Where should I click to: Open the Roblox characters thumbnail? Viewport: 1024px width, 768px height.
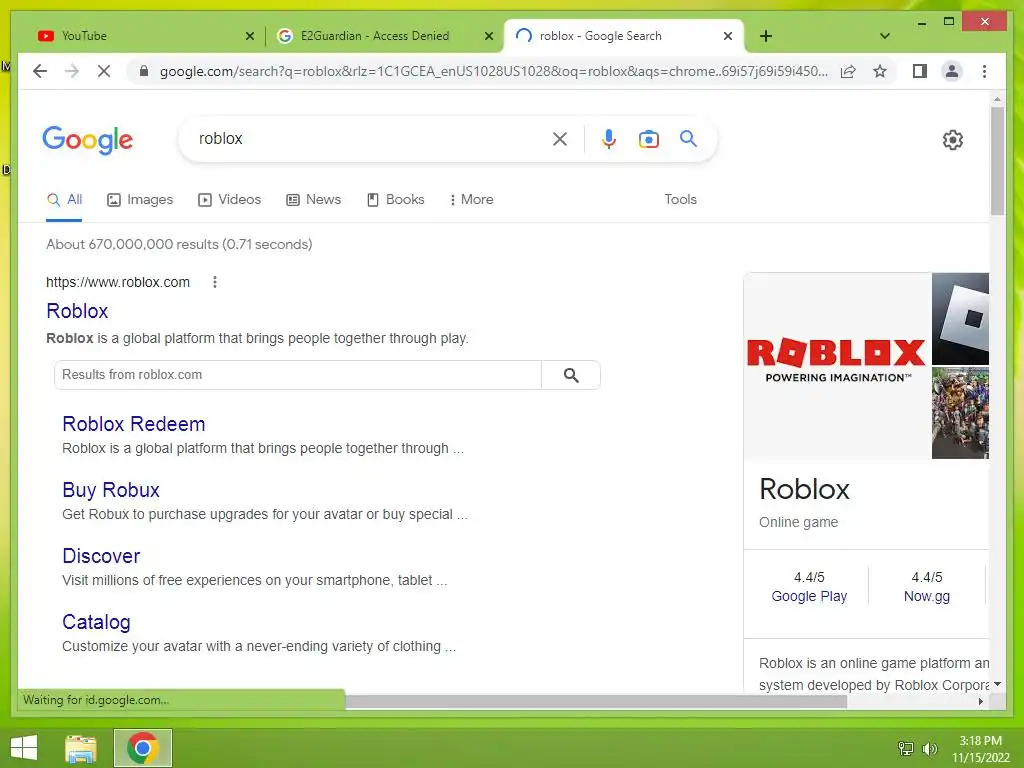[960, 413]
